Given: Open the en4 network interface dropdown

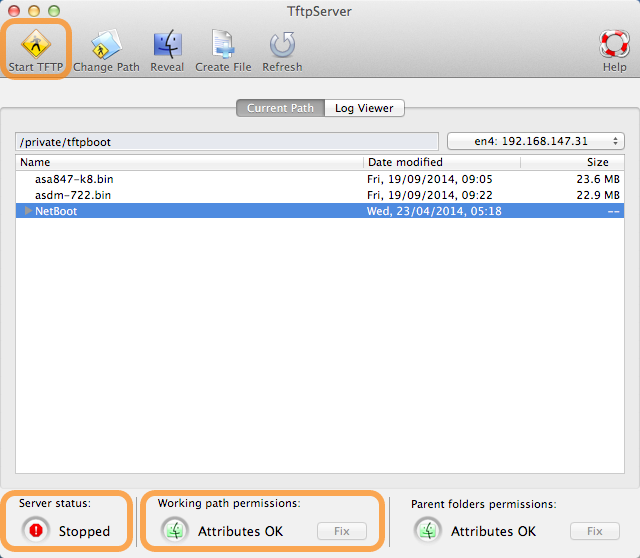Looking at the screenshot, I should pos(535,141).
